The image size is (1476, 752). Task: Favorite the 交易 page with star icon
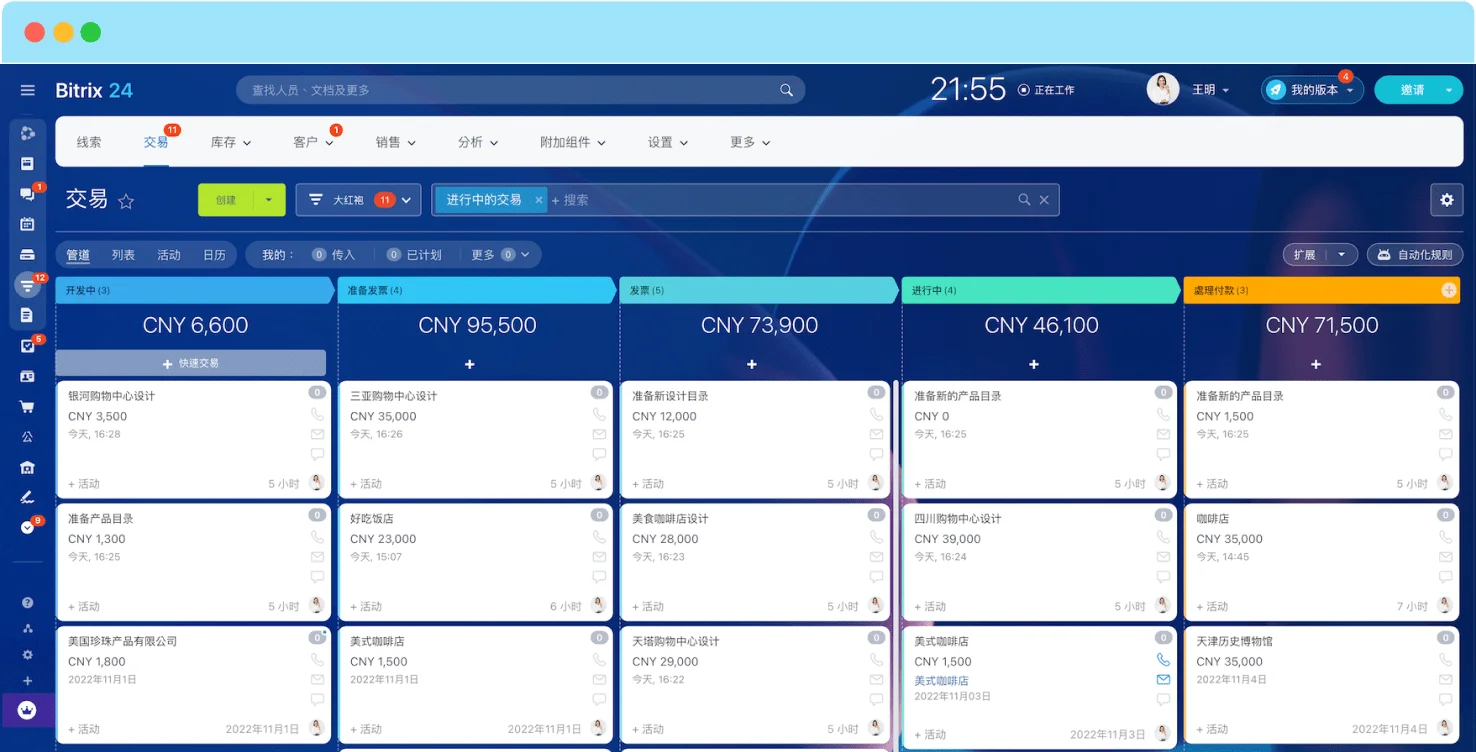(126, 201)
